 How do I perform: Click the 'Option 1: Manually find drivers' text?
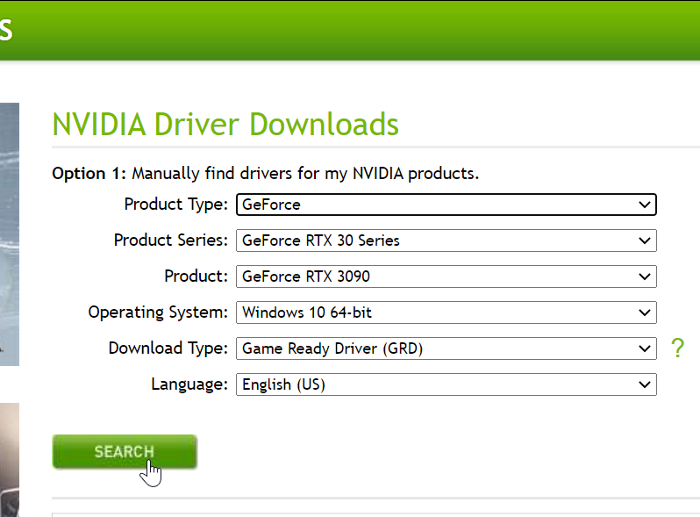click(265, 173)
